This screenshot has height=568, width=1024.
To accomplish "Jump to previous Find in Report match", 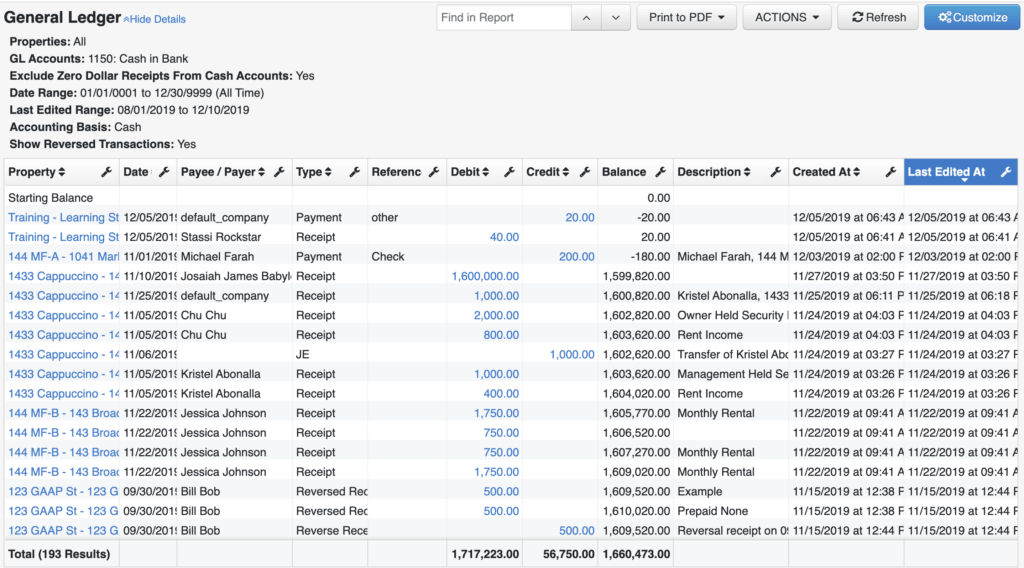I will pos(586,18).
